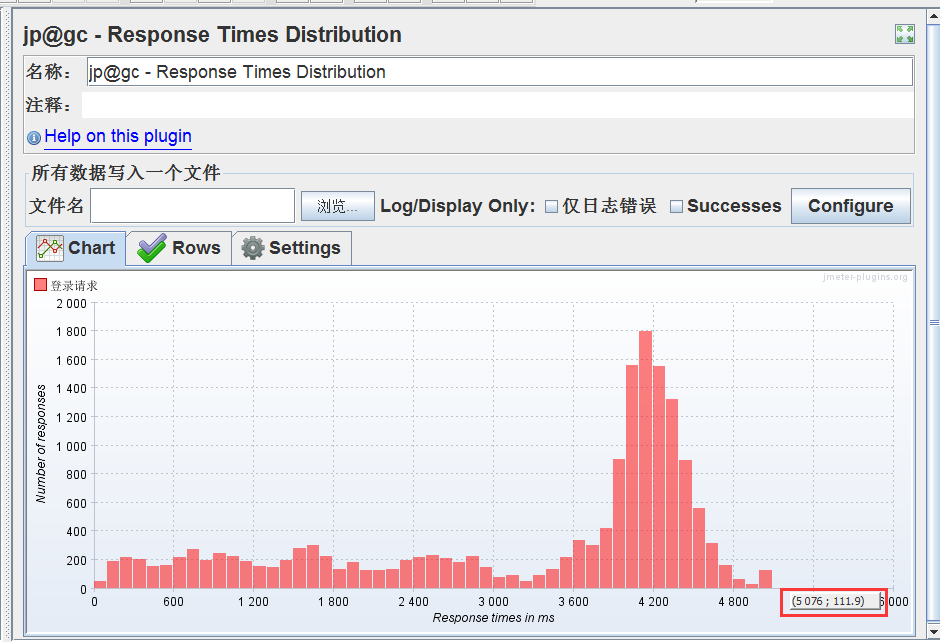The height and width of the screenshot is (642, 940).
Task: Open the Configure dialog
Action: [x=851, y=206]
